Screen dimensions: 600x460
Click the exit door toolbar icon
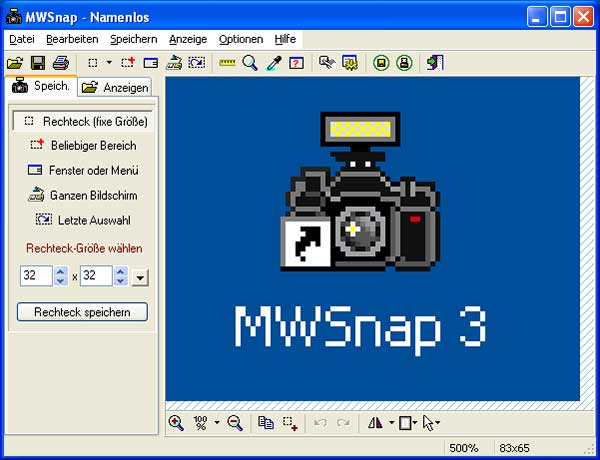tap(435, 63)
